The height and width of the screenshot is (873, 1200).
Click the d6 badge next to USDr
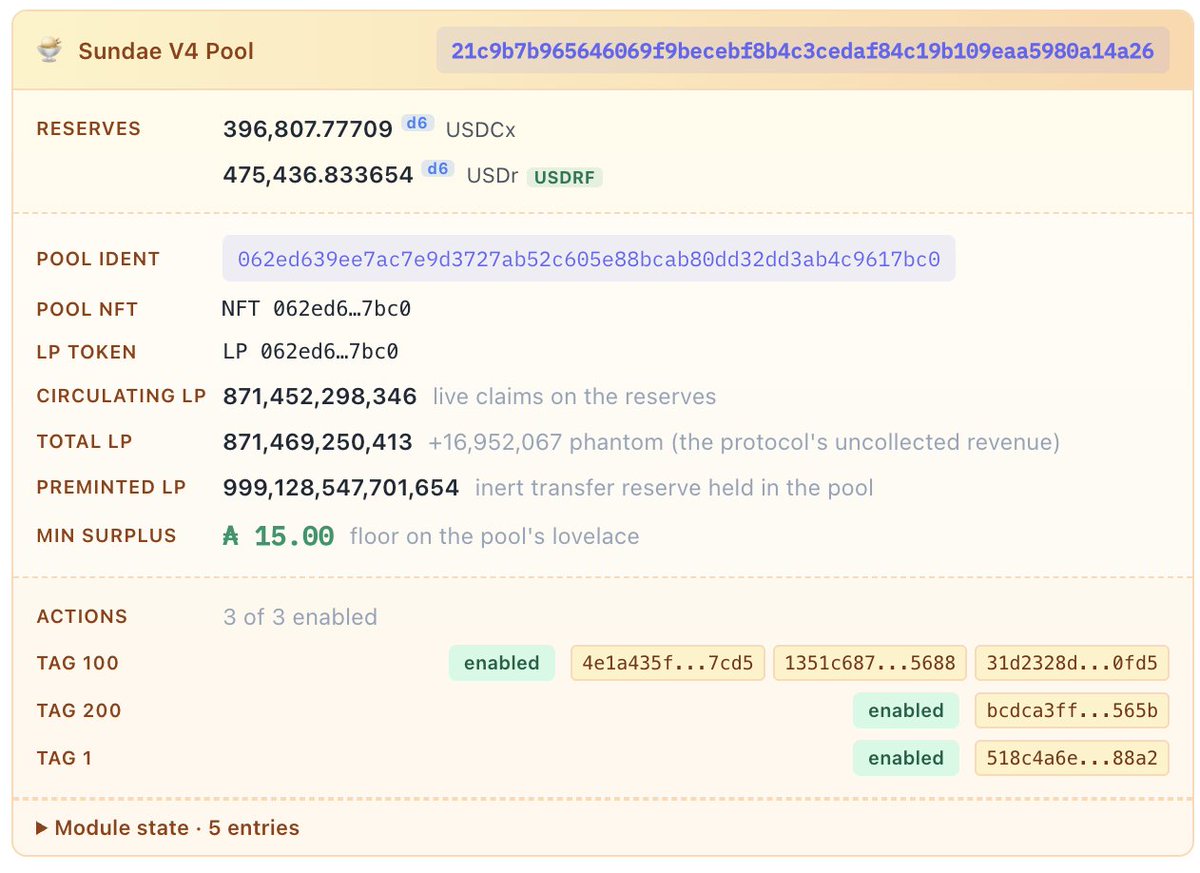click(x=437, y=169)
